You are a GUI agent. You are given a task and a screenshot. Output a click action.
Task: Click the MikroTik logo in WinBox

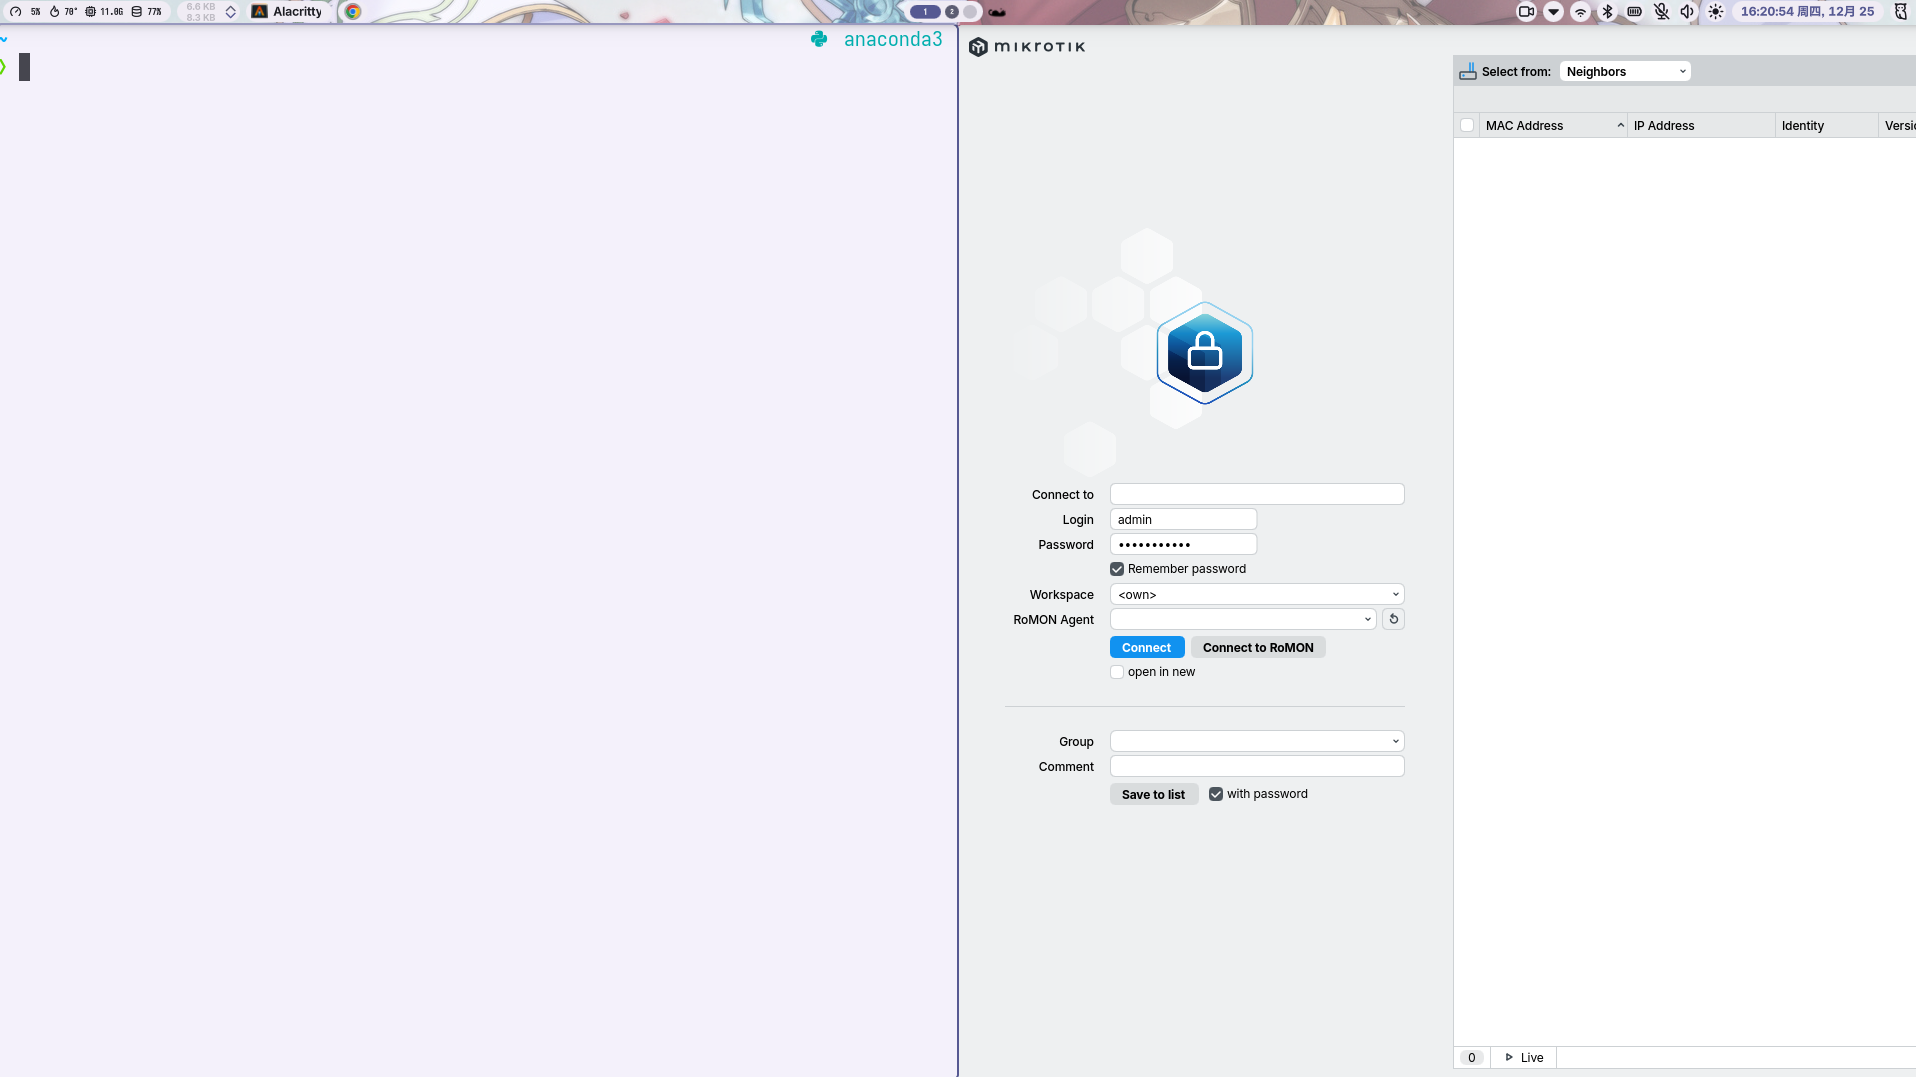click(1027, 47)
